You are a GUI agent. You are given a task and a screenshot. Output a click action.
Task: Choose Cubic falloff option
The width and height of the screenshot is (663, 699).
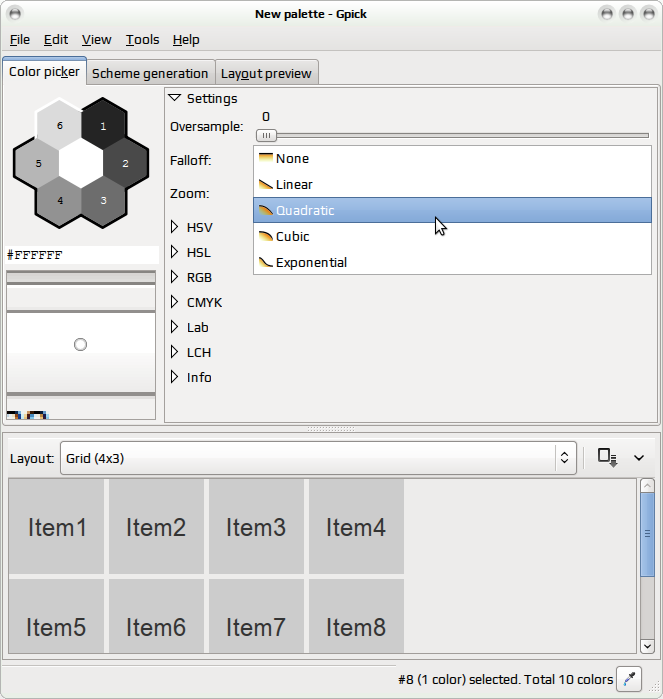(x=452, y=236)
